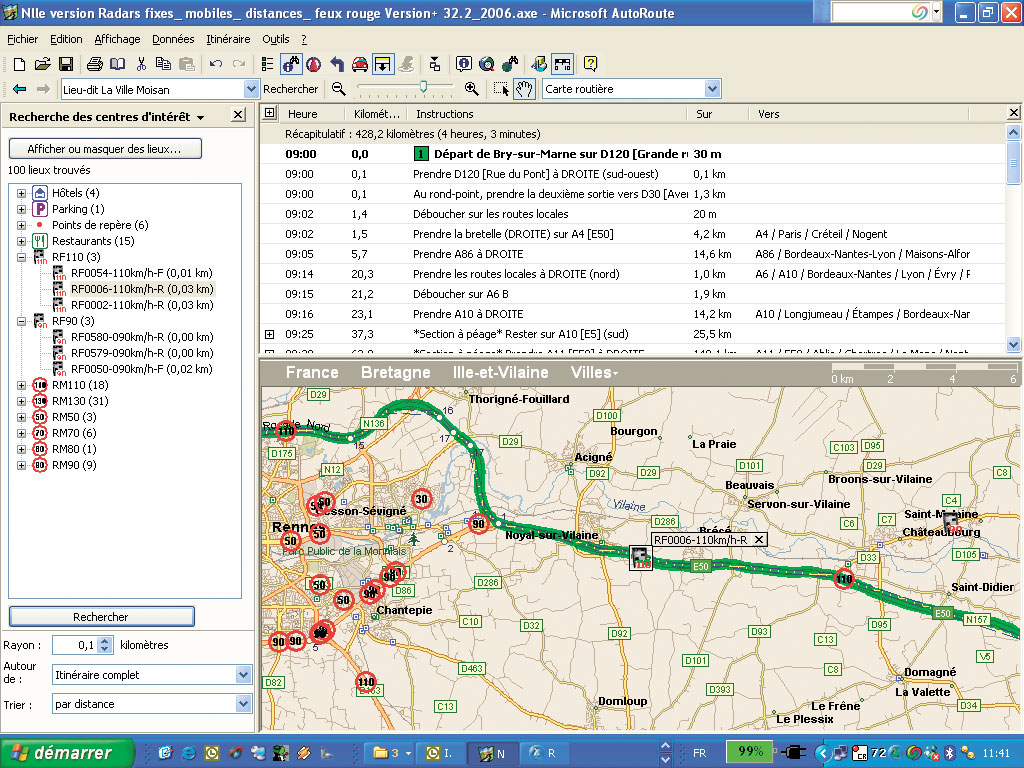Open the Données menu

click(x=173, y=39)
